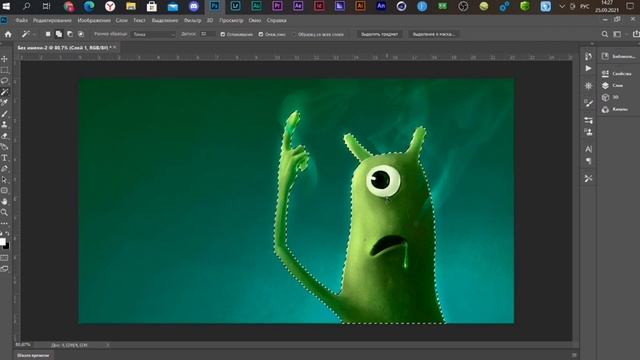Open the crossed-tools Tool Presets panel icon
Screen dimensions: 640x360
pyautogui.click(x=588, y=178)
